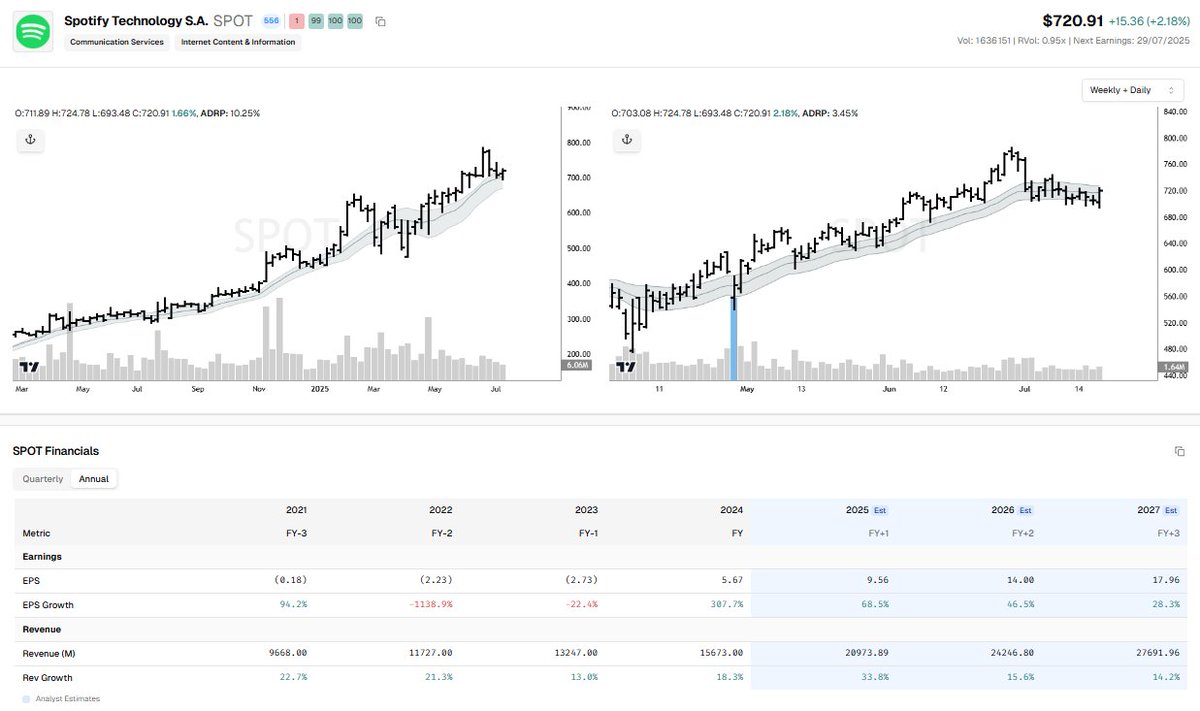Screen dimensions: 1200x711
Task: Click Rev Growth 13.0% cell
Action: coord(583,677)
